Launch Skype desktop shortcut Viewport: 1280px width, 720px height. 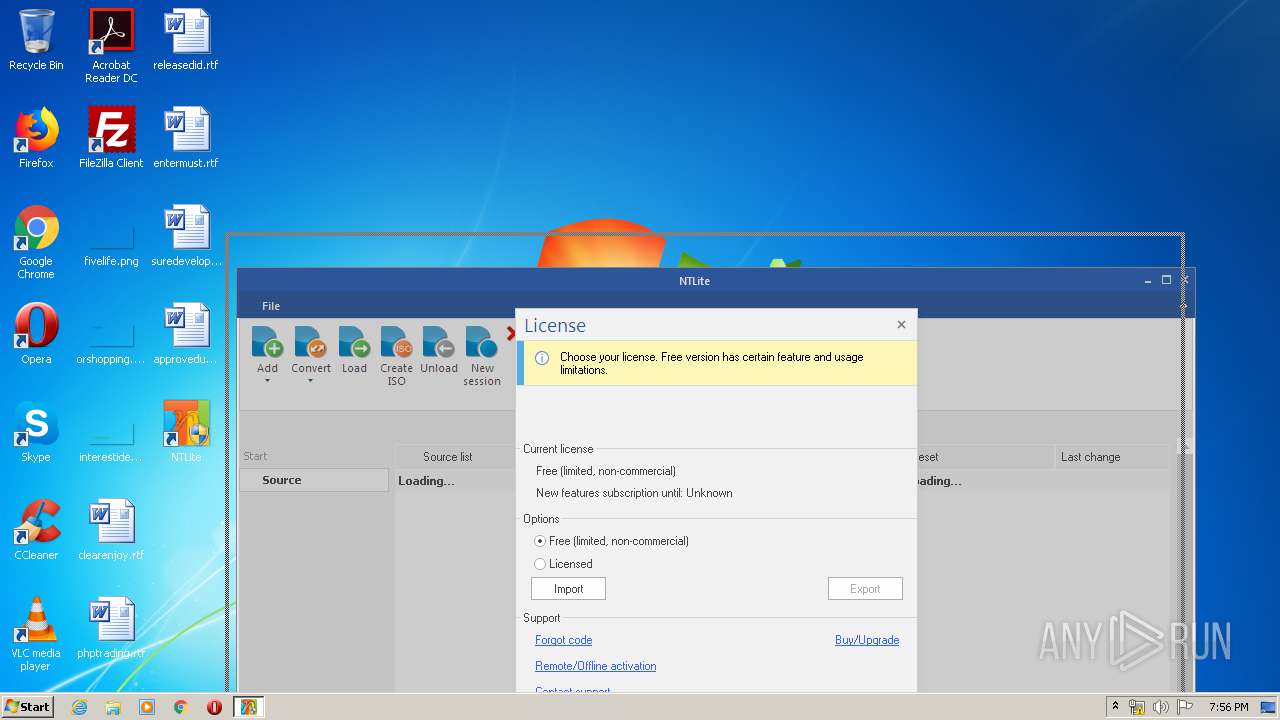(36, 432)
